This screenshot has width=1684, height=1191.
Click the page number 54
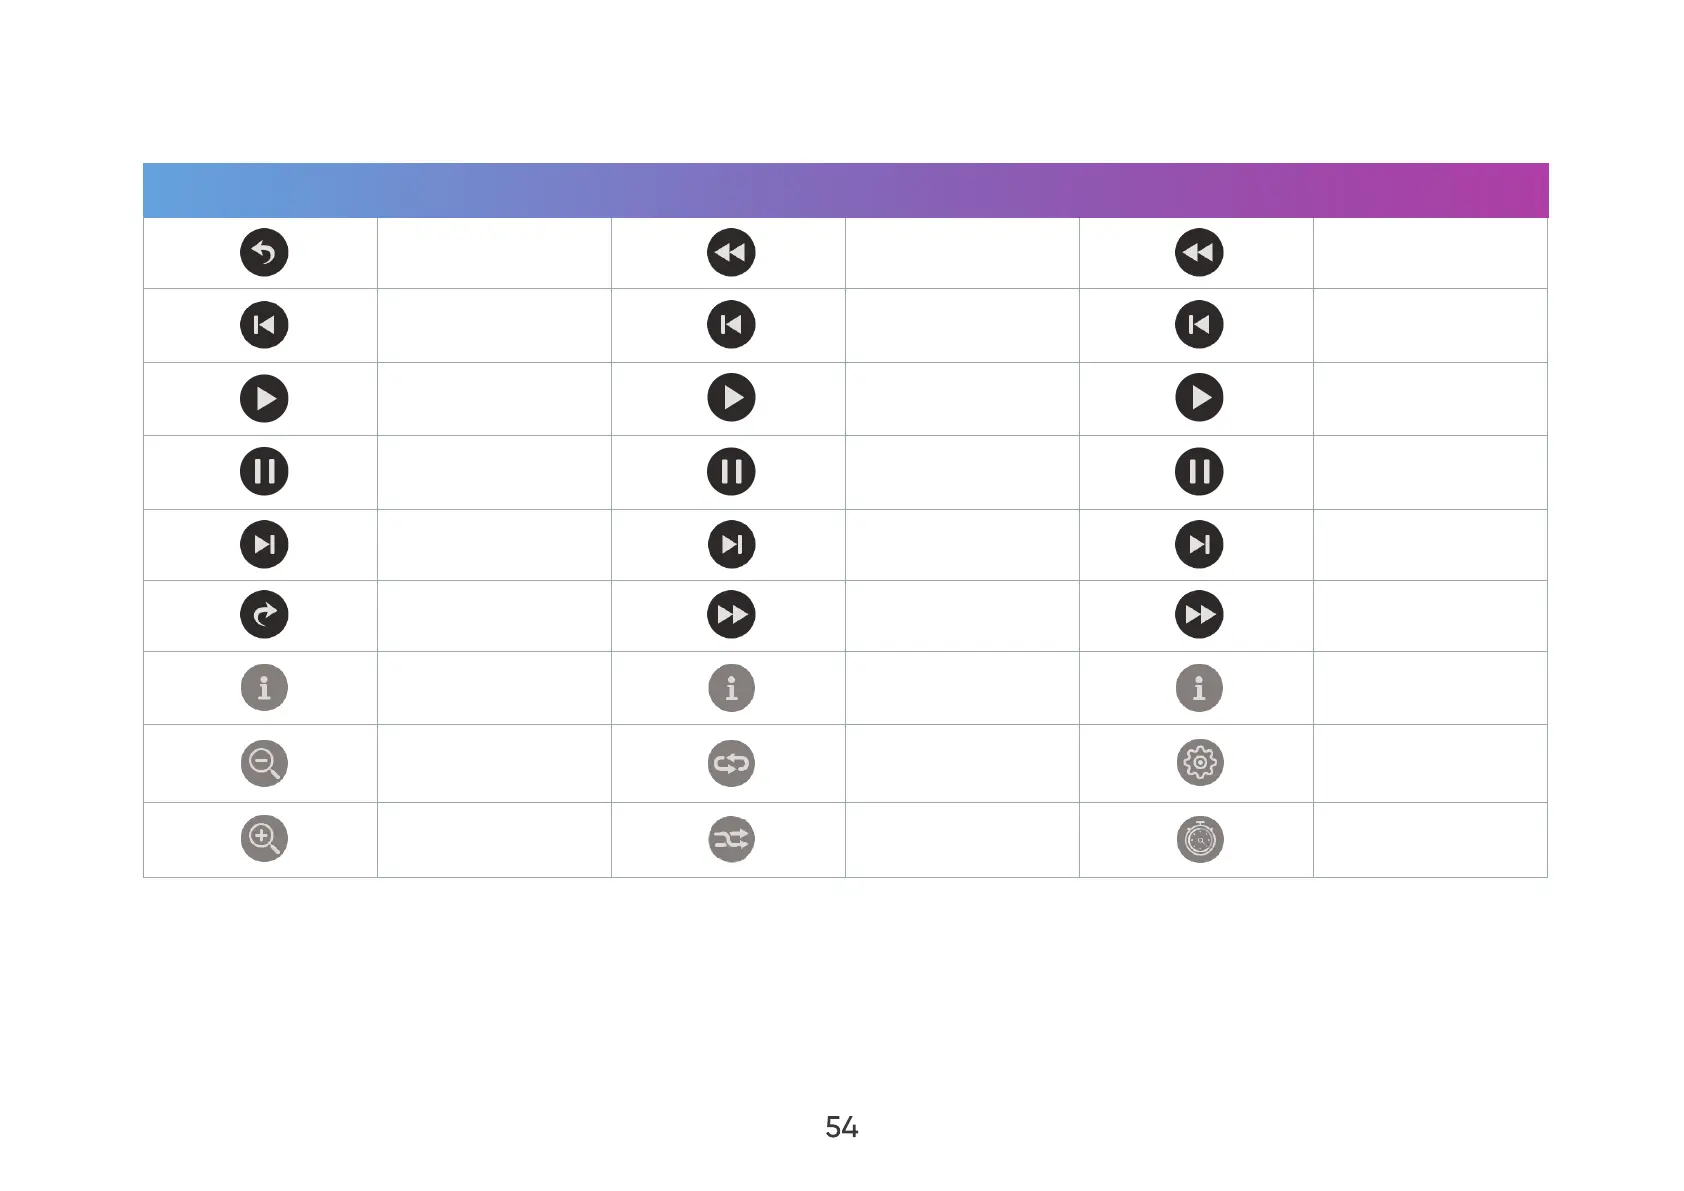pyautogui.click(x=842, y=1128)
